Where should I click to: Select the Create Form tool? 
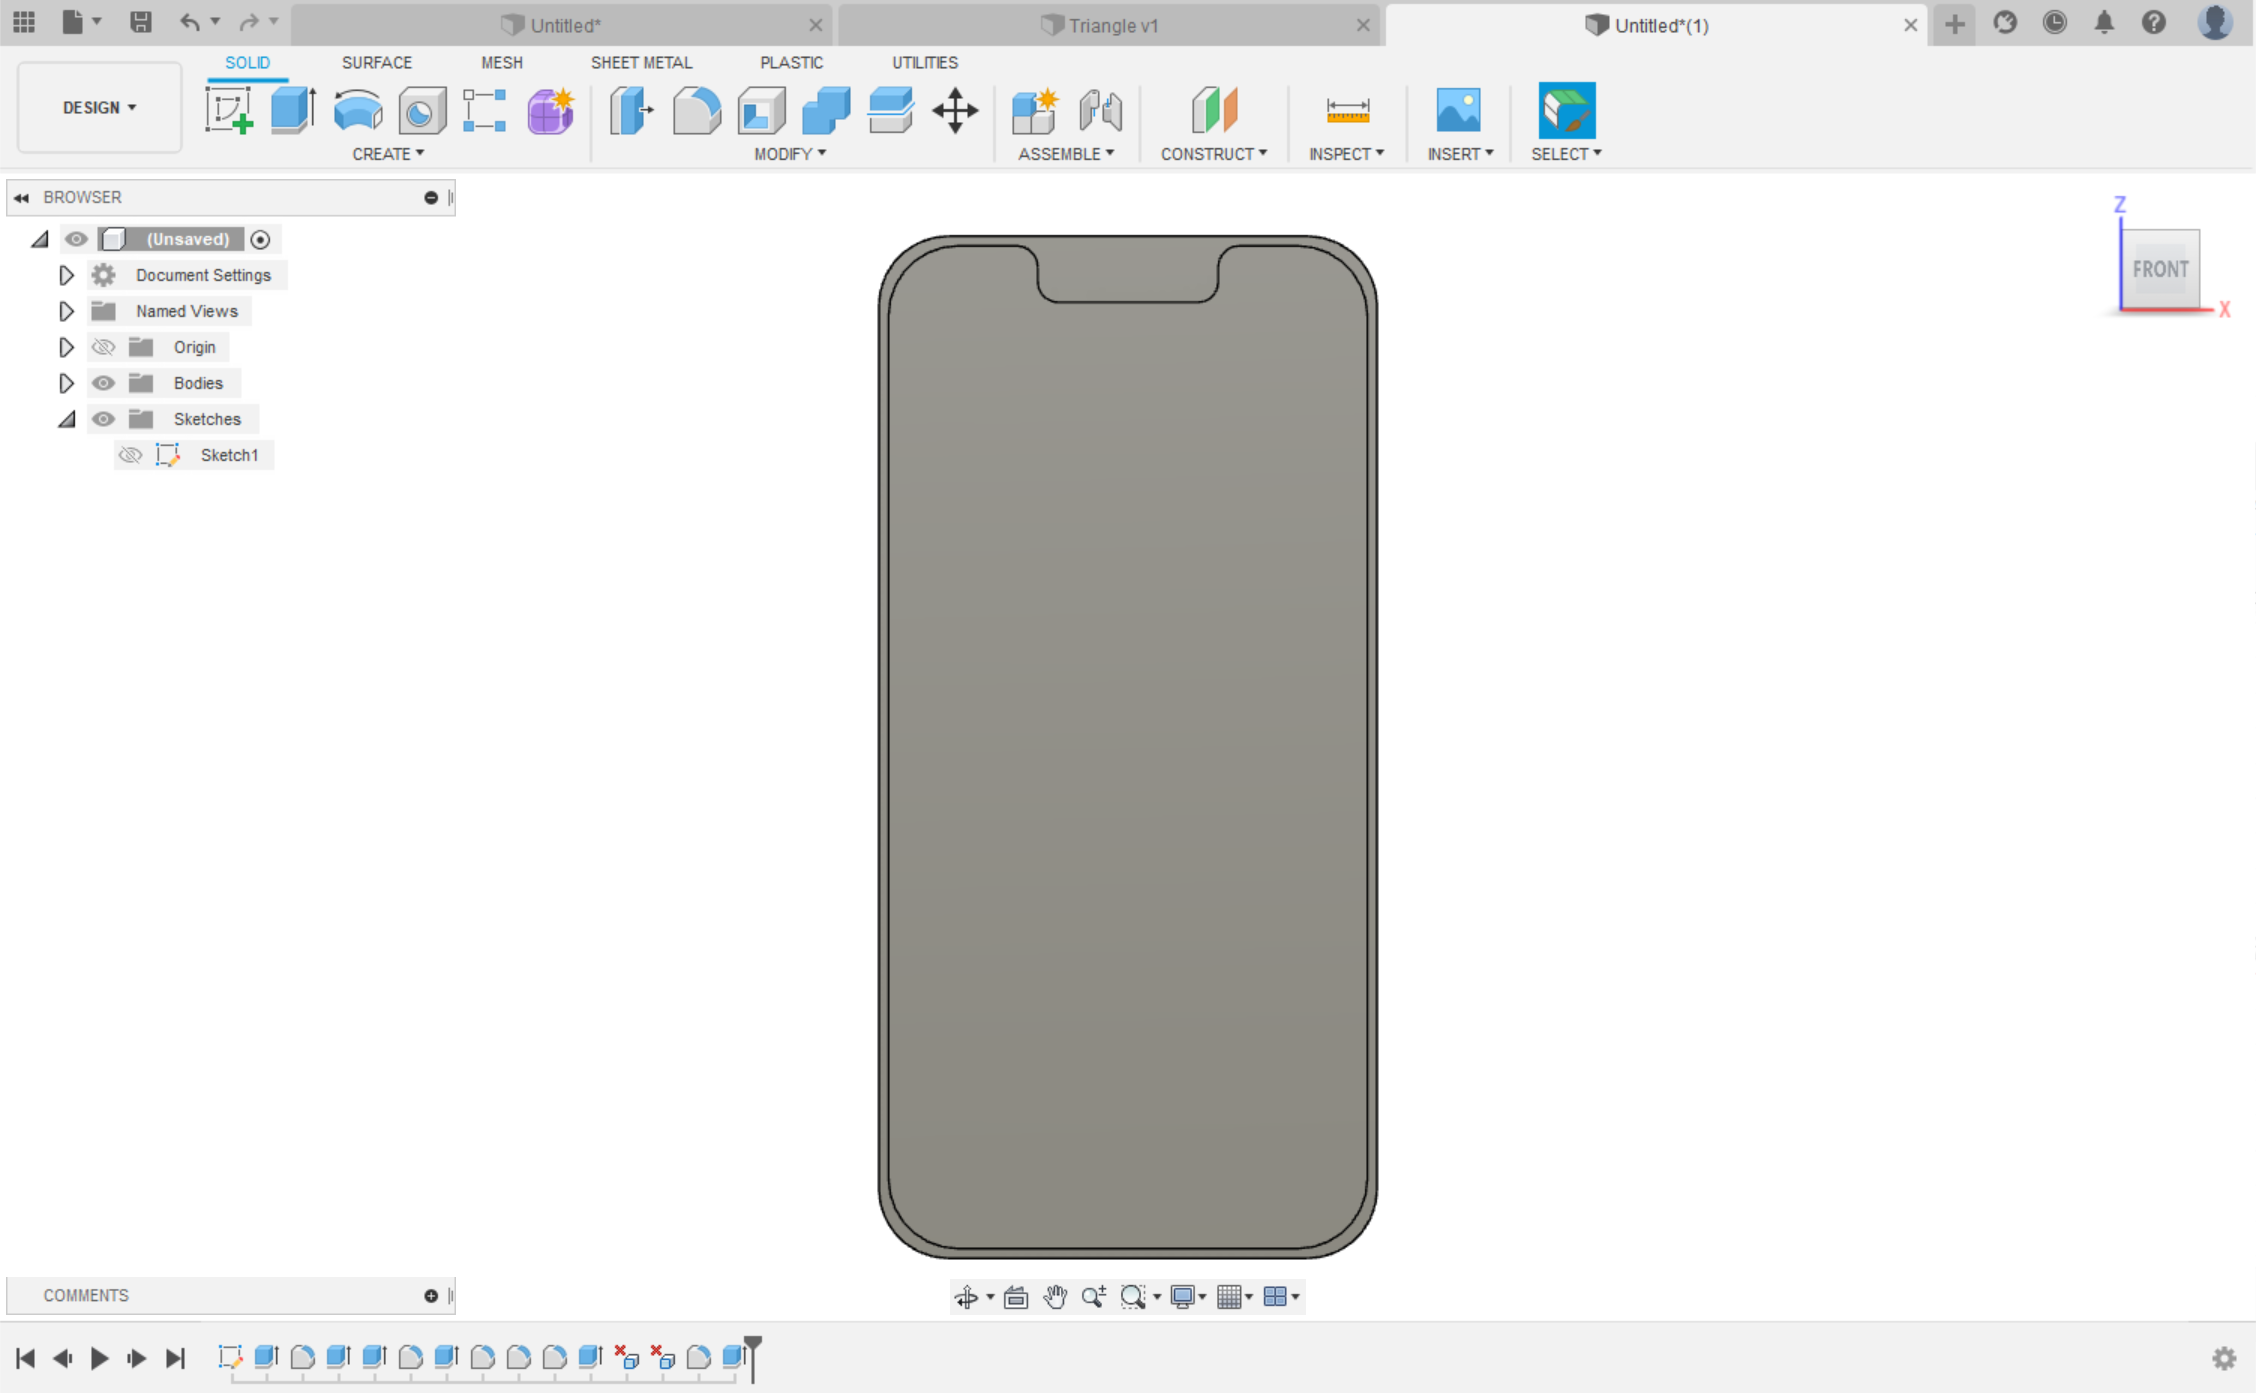550,110
